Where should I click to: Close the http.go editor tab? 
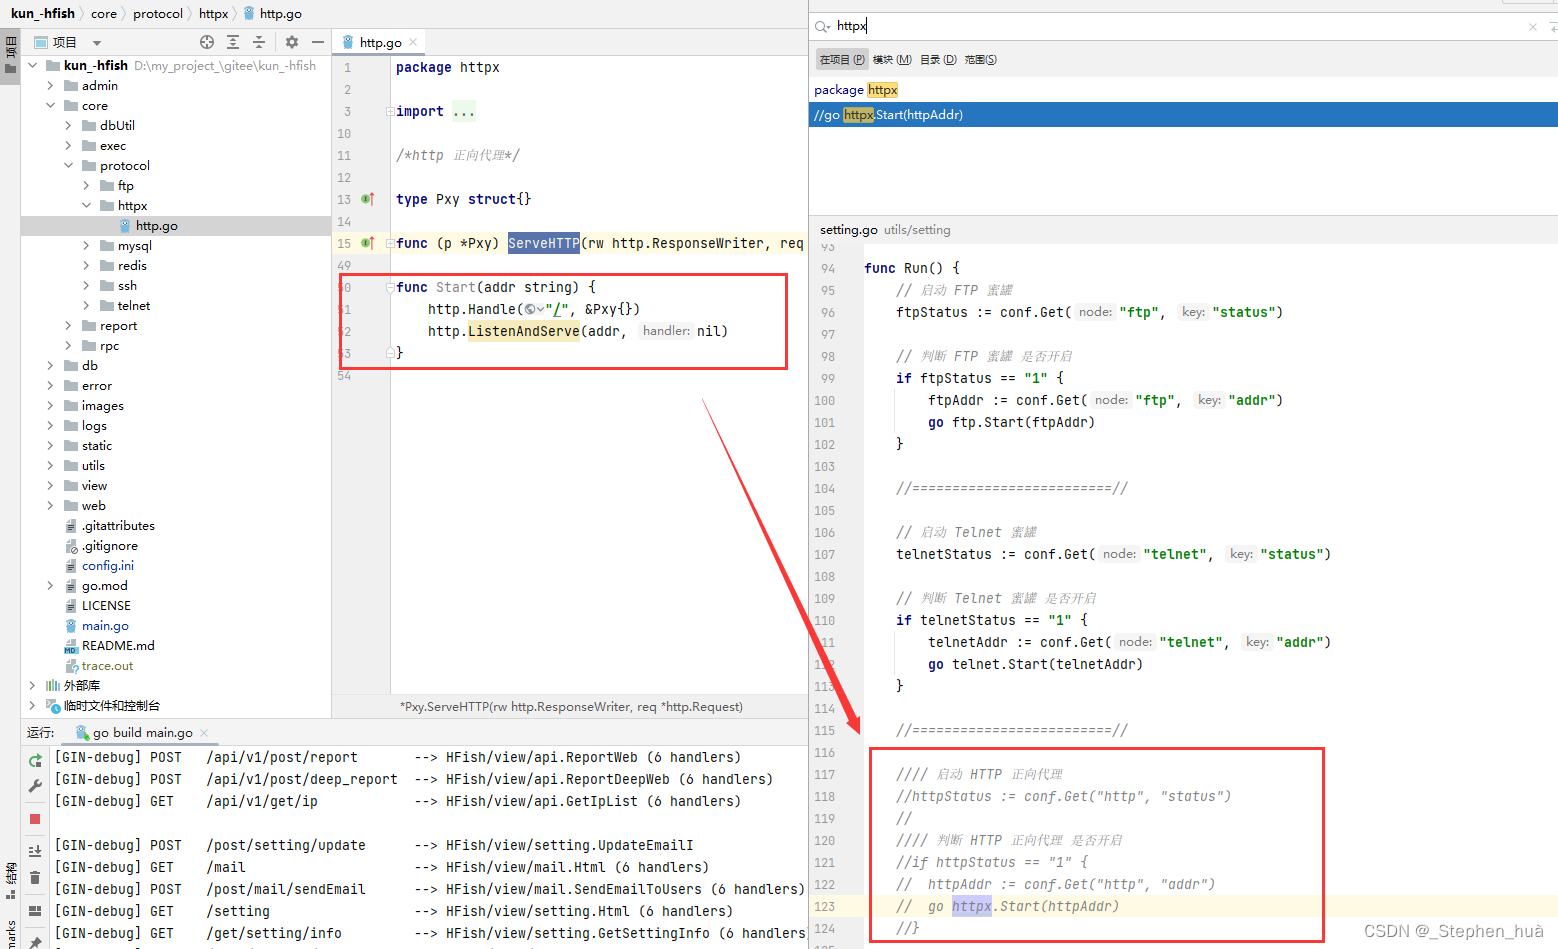(413, 42)
